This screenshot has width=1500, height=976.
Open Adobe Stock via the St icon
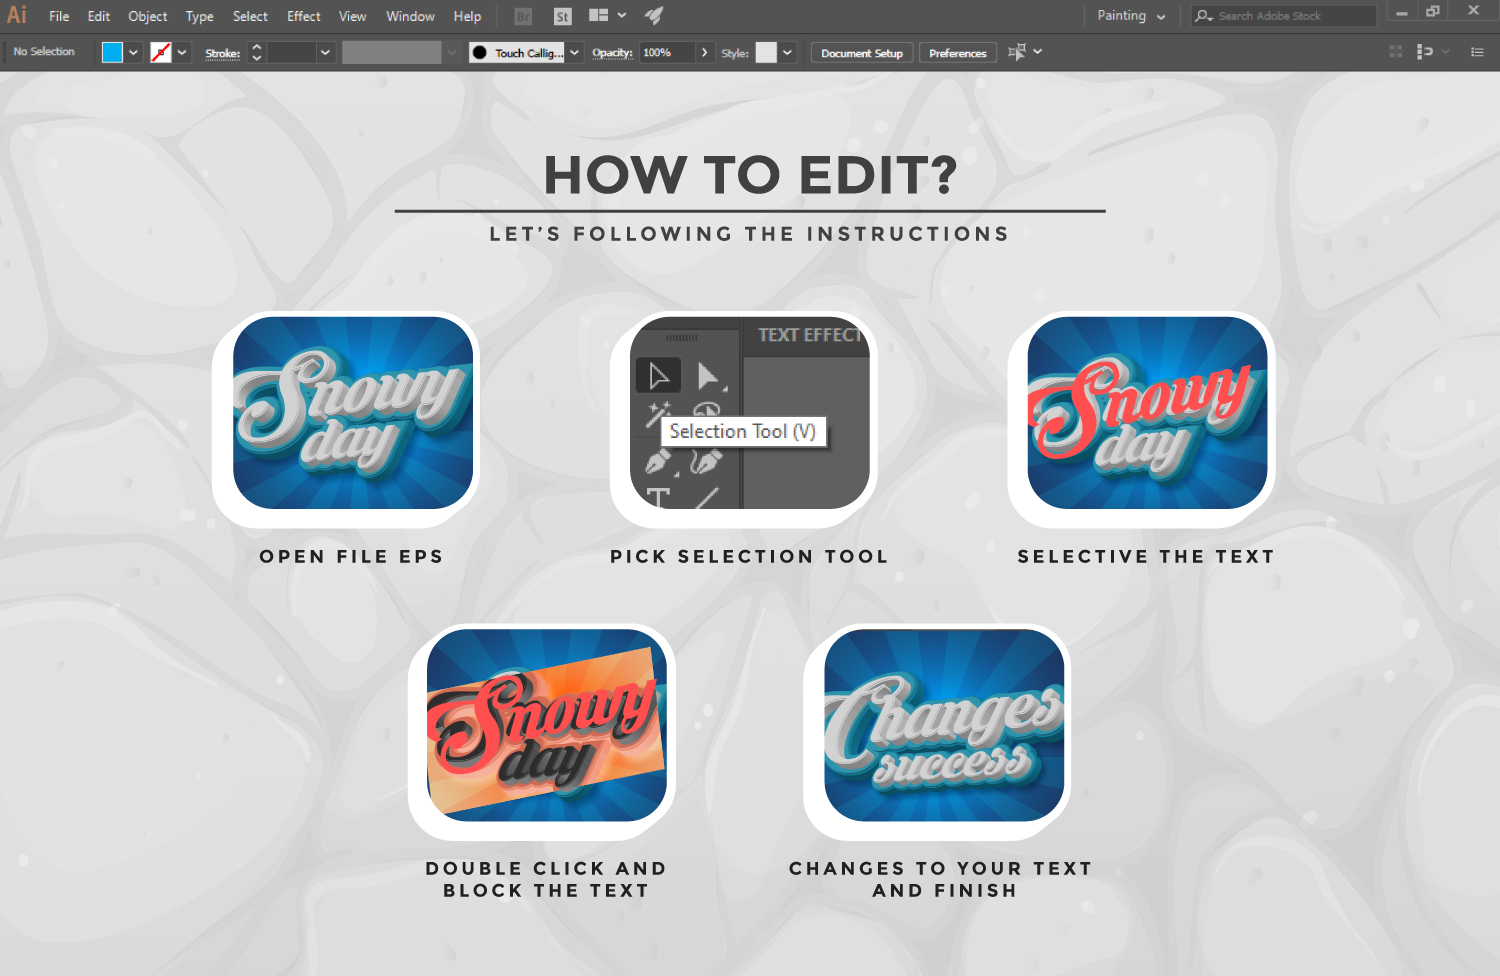tap(561, 15)
